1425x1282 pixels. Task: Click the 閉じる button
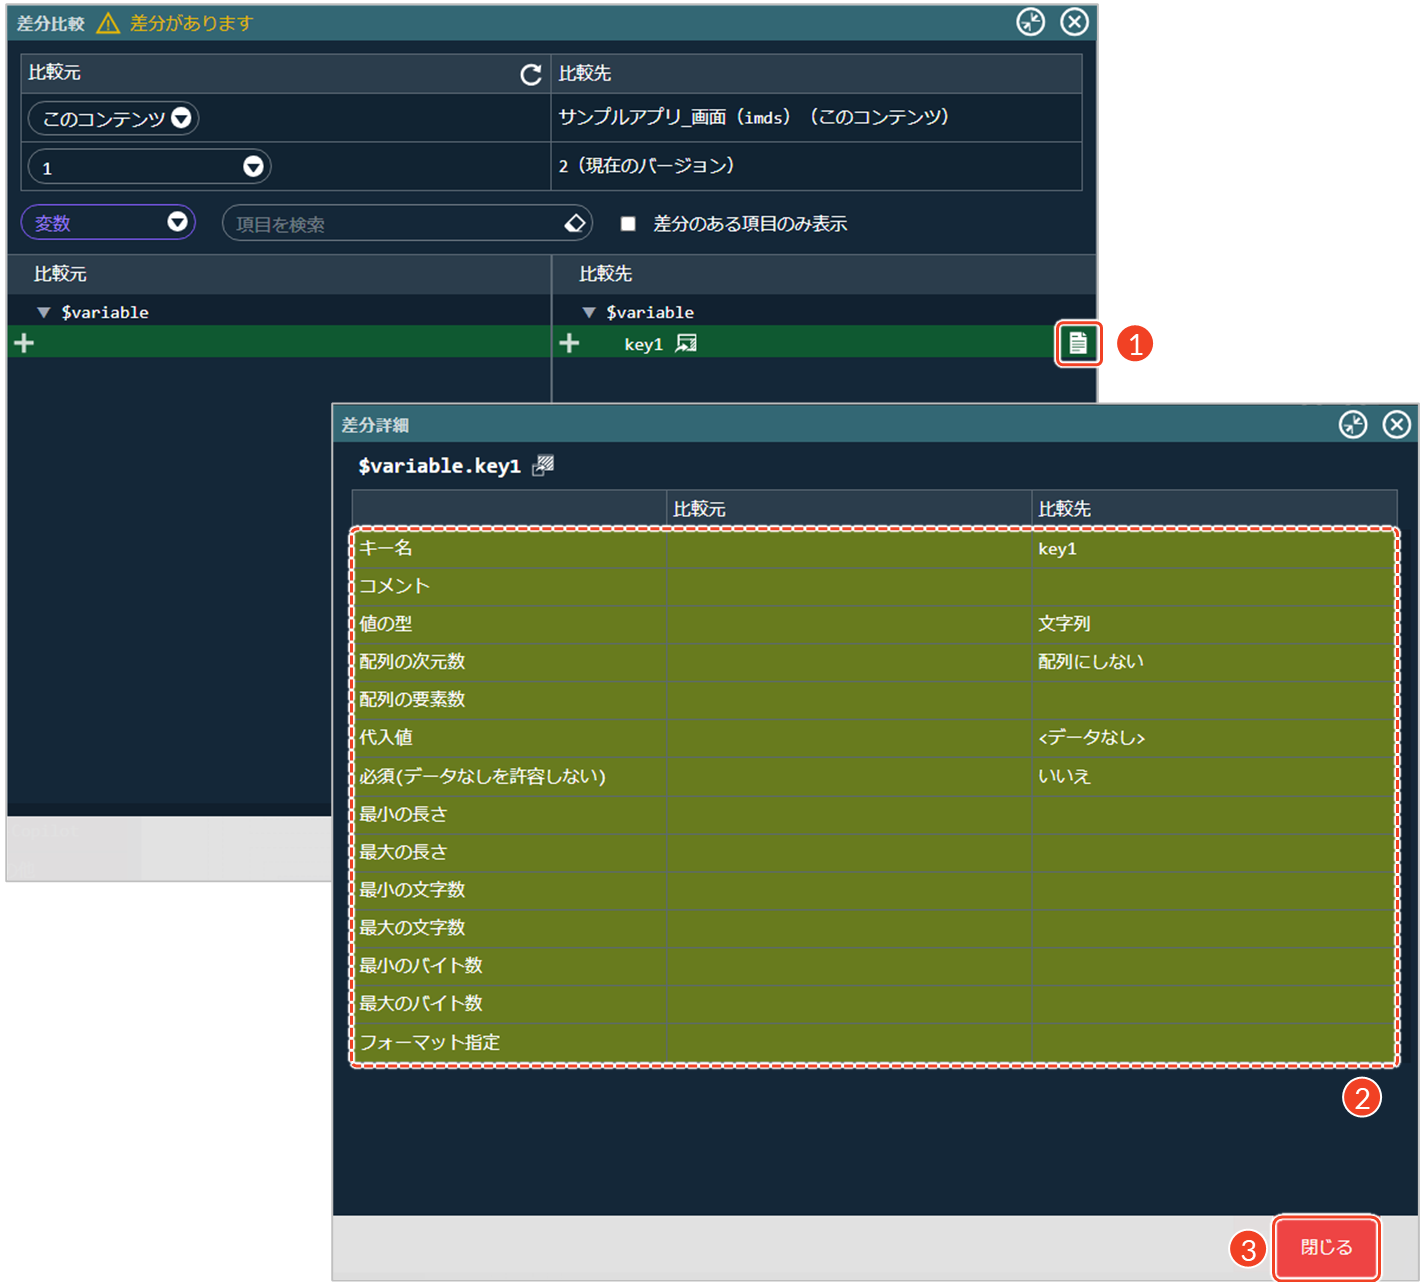click(1325, 1247)
